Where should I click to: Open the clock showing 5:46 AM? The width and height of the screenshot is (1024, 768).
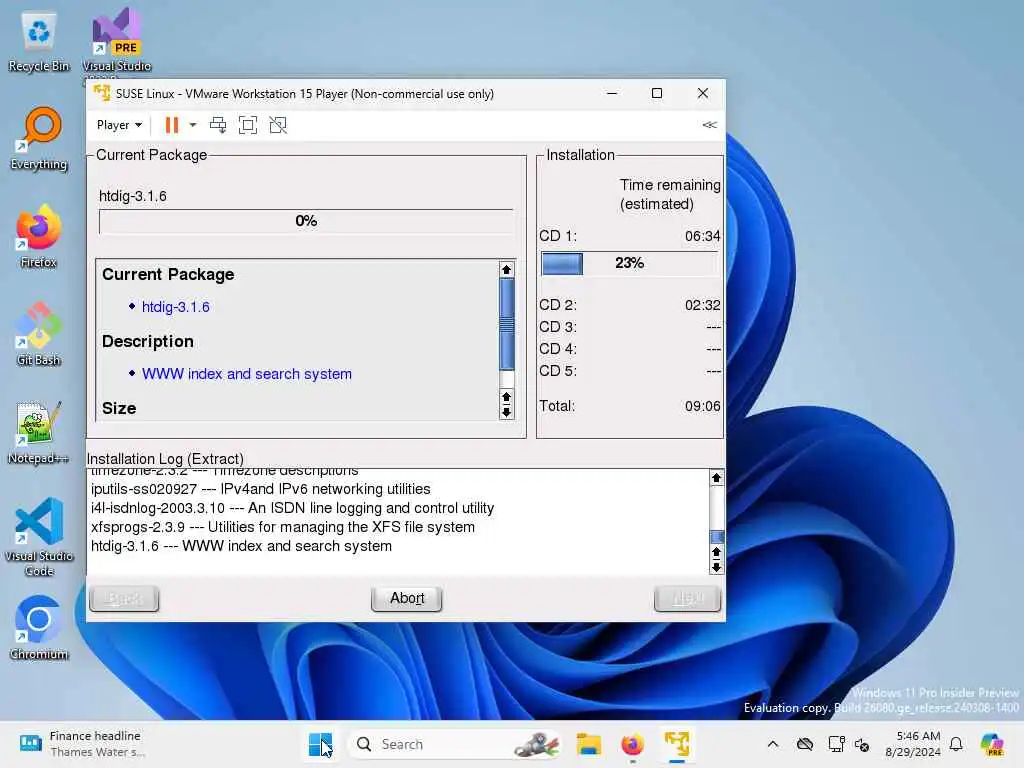click(x=913, y=744)
